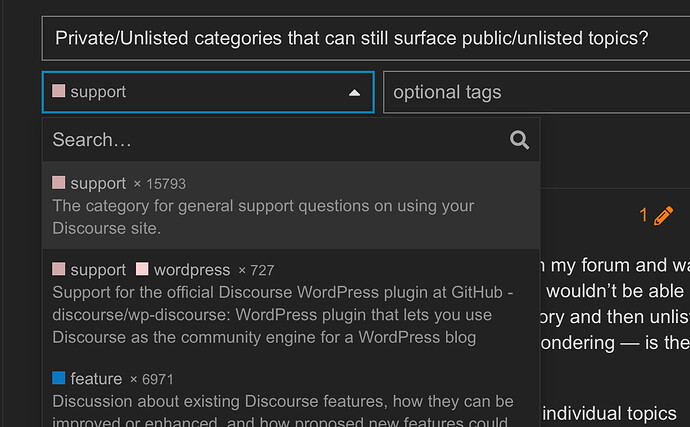Focus the category Search… box
The height and width of the screenshot is (427, 690).
click(291, 140)
